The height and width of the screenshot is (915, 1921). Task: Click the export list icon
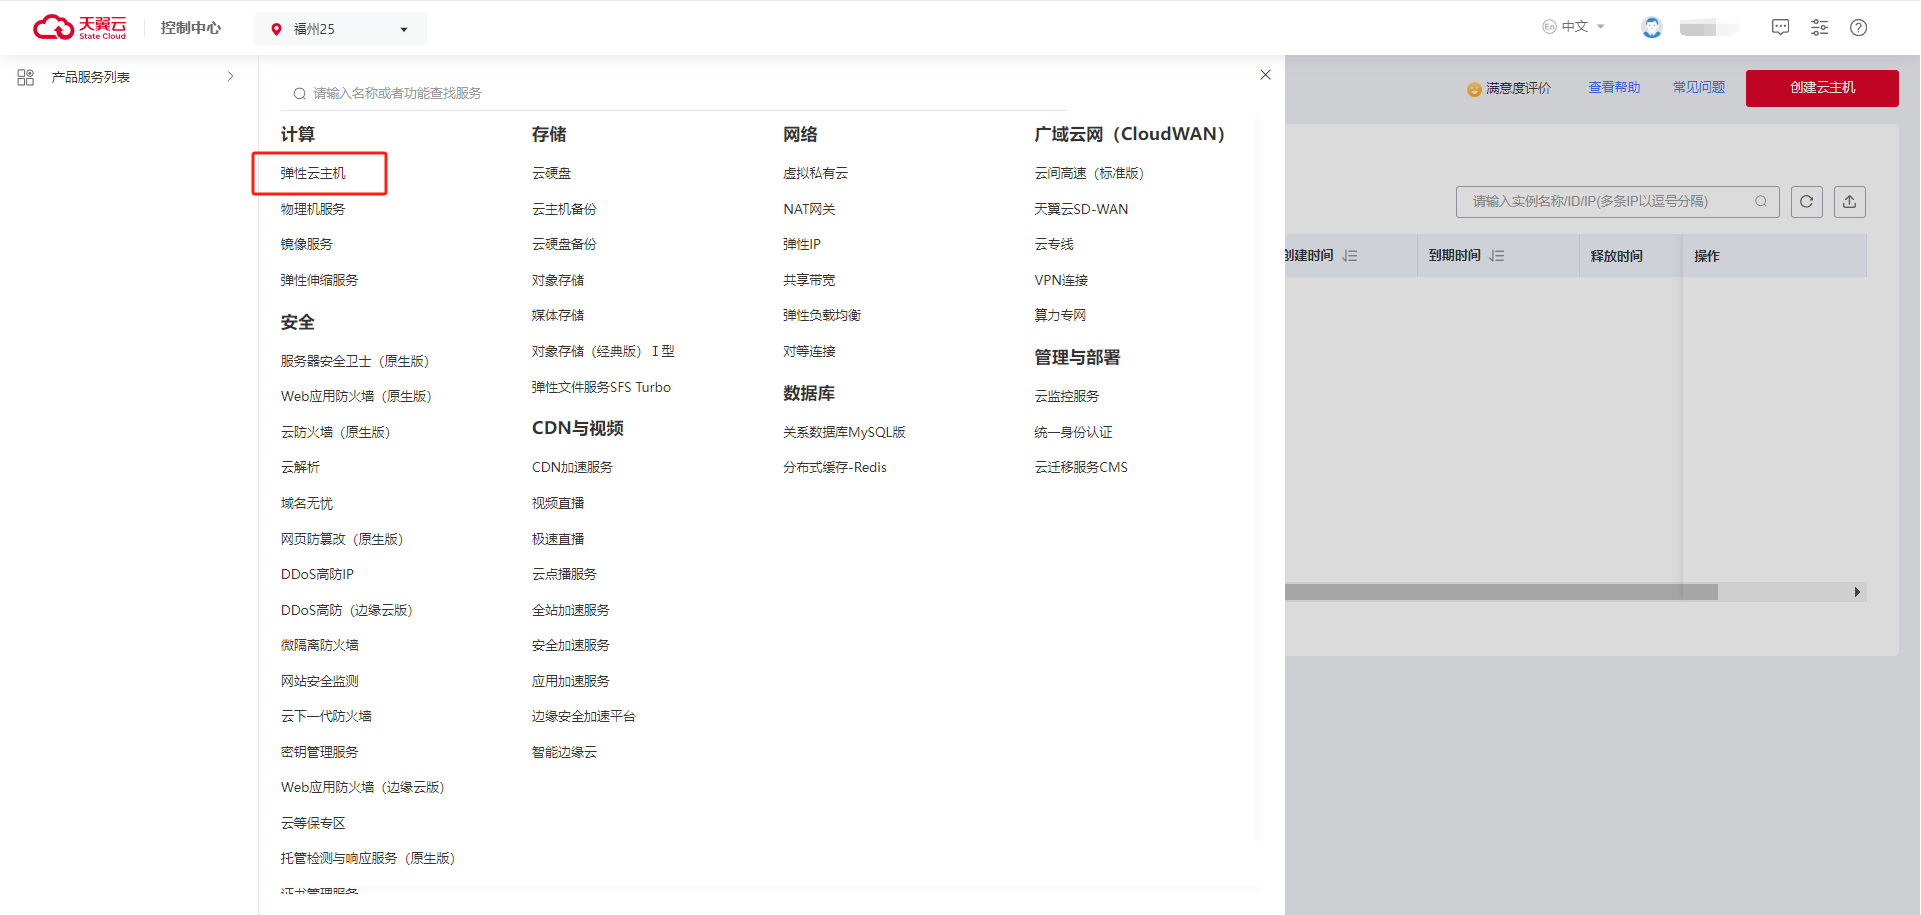(x=1849, y=201)
